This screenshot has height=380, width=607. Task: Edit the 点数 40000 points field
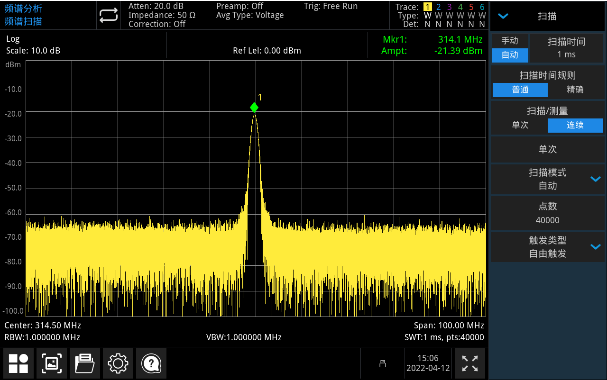click(547, 213)
